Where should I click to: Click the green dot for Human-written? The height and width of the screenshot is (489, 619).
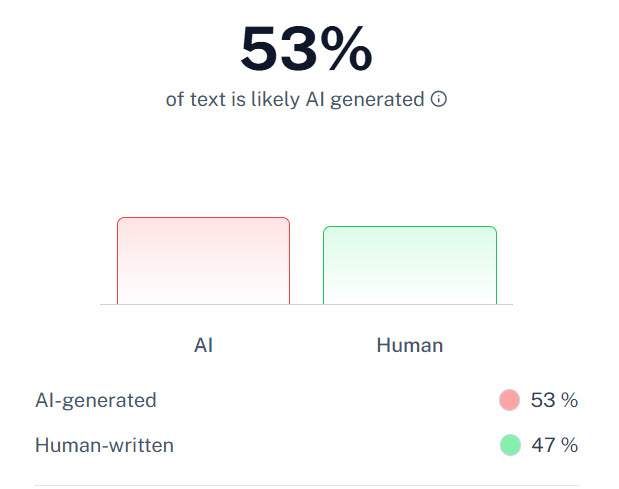tap(510, 445)
